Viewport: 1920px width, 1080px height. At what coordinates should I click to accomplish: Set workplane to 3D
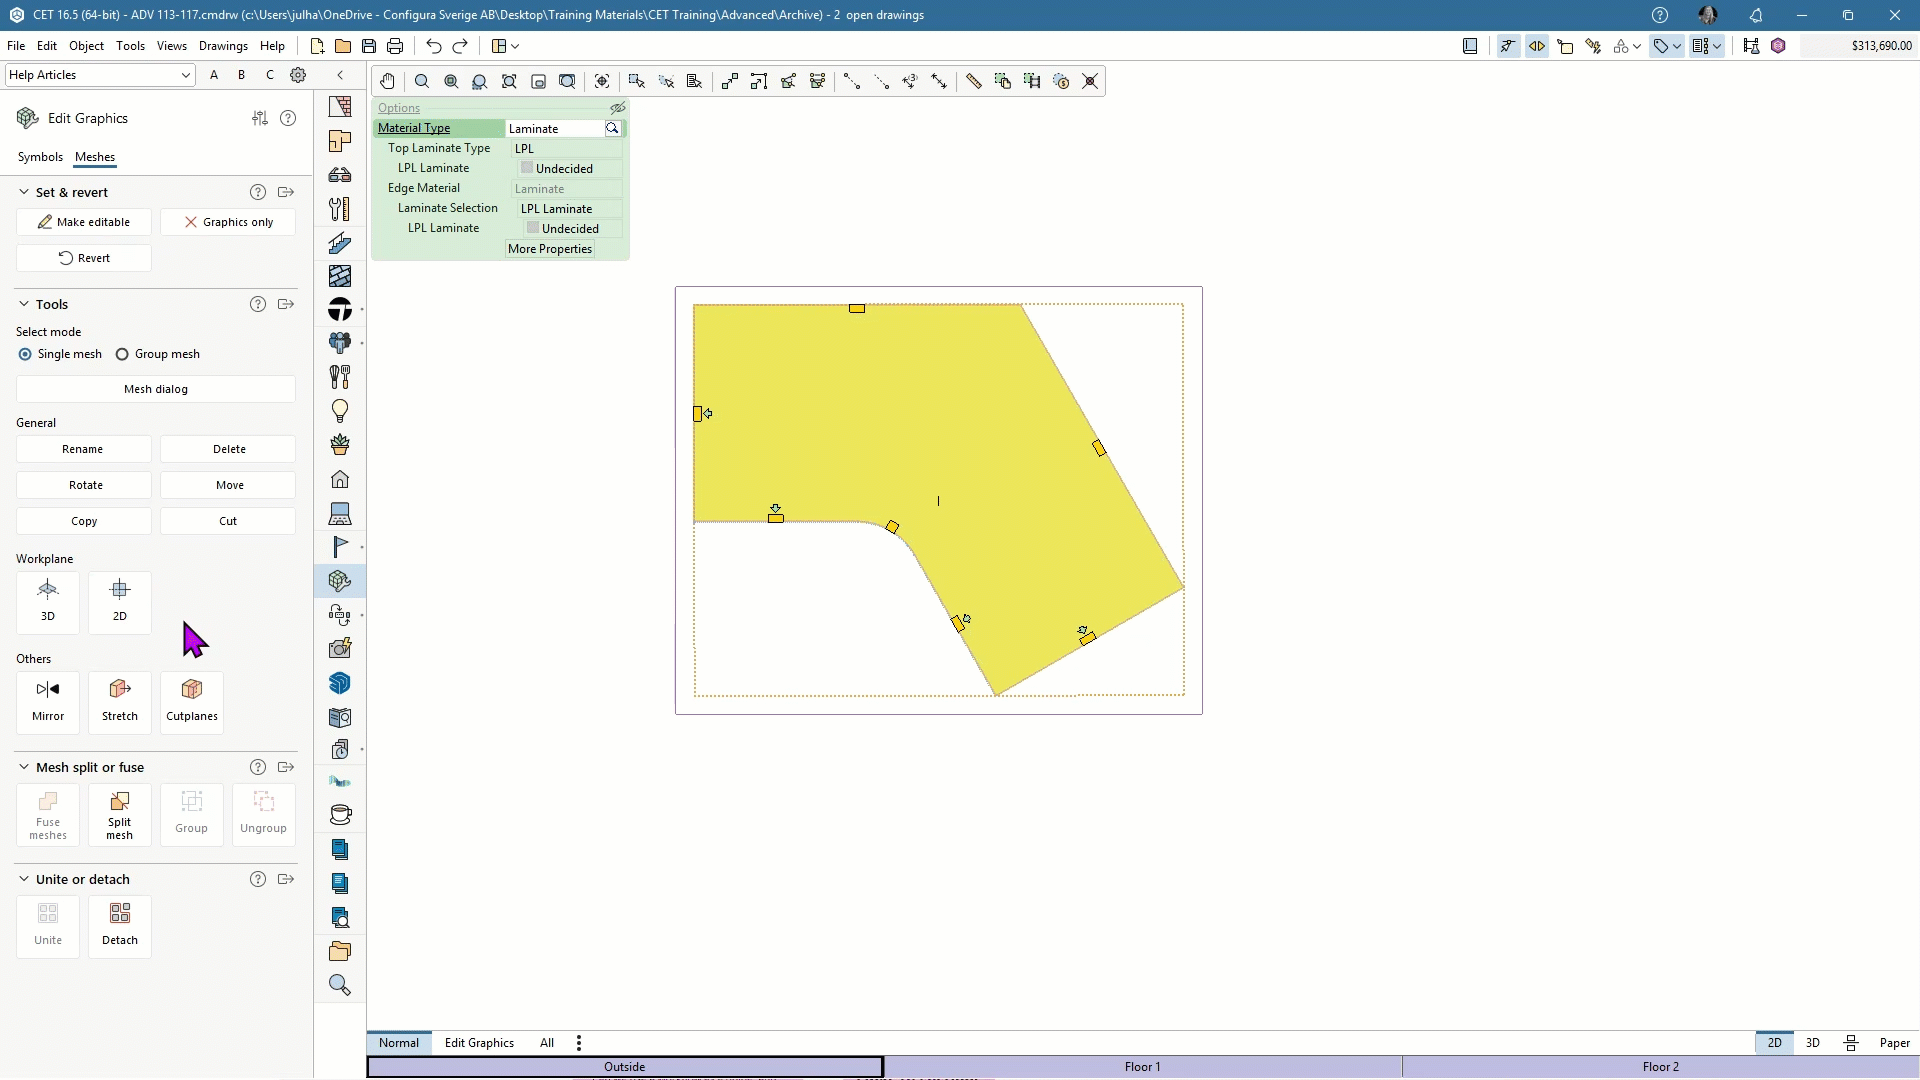(48, 601)
